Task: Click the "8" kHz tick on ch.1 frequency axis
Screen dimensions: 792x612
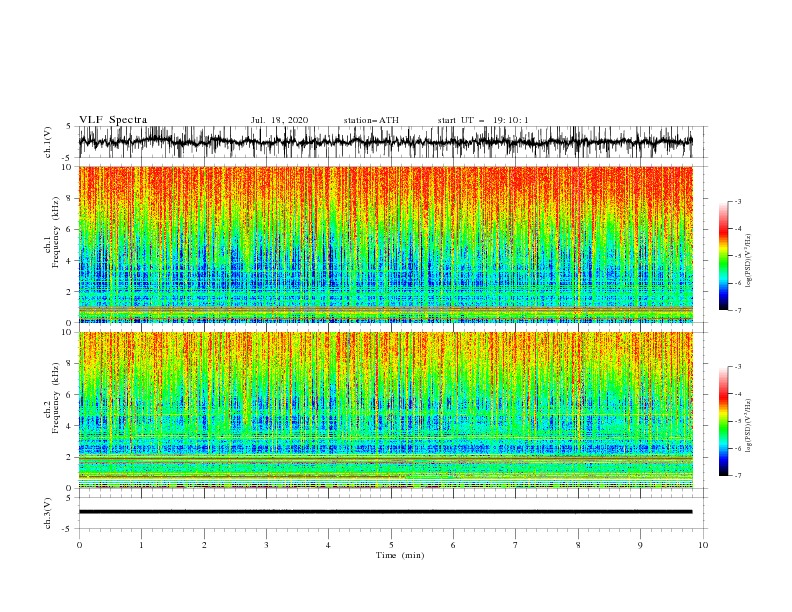Action: point(70,198)
